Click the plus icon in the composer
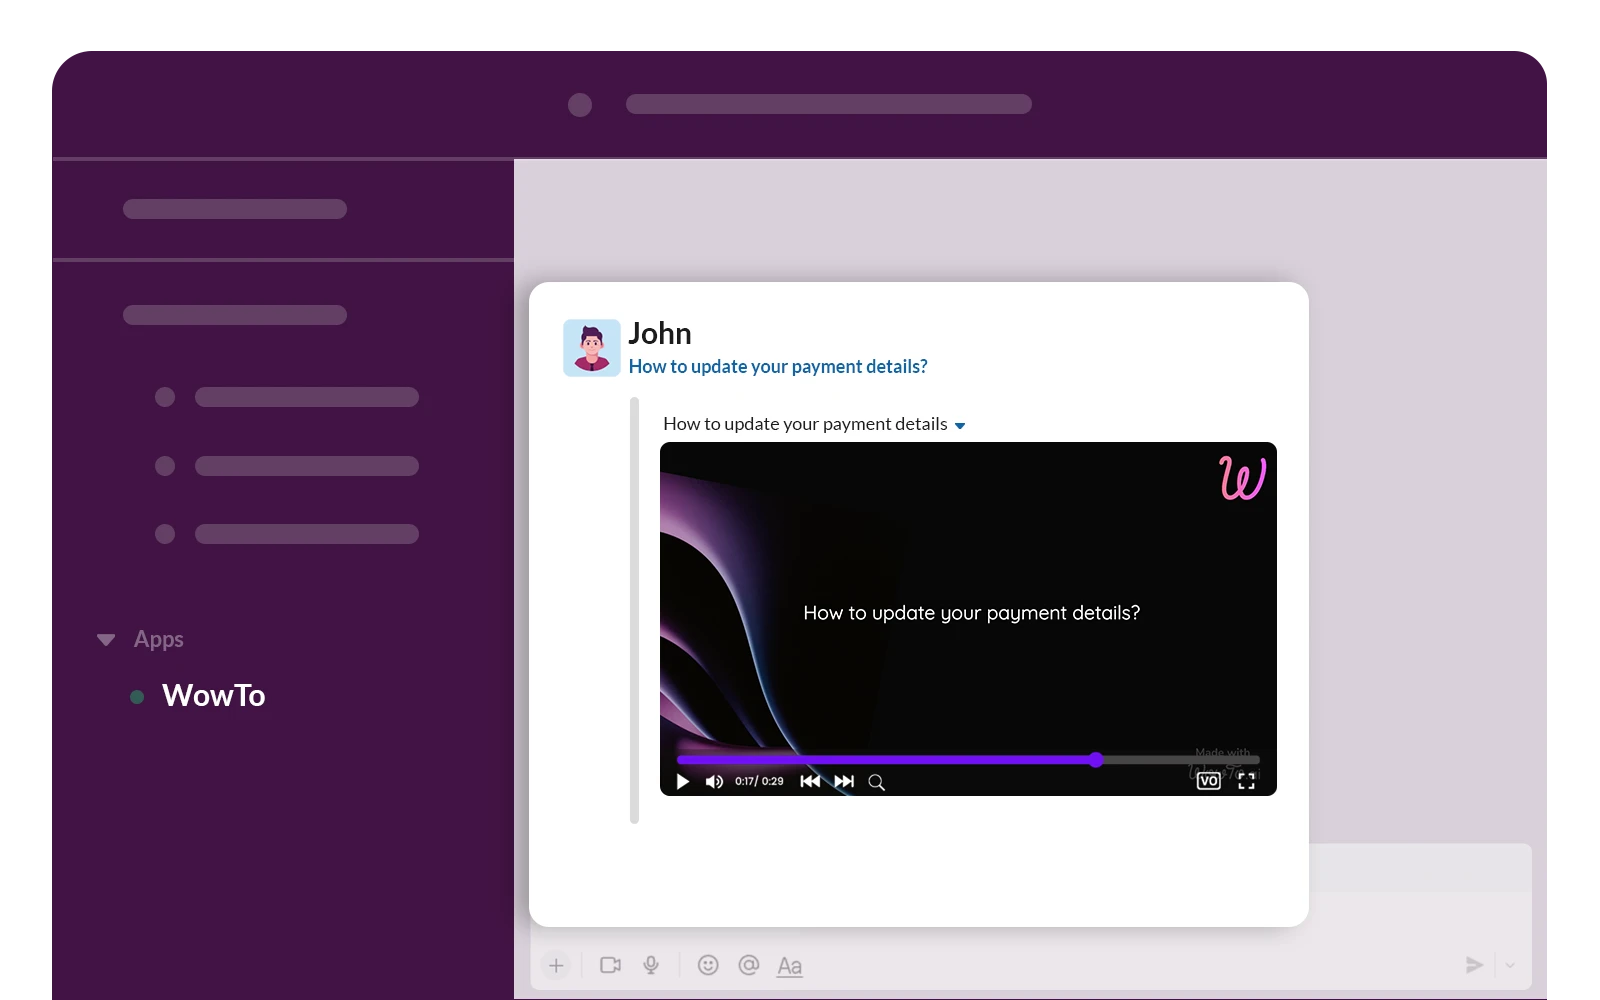The height and width of the screenshot is (1000, 1600). [x=557, y=965]
